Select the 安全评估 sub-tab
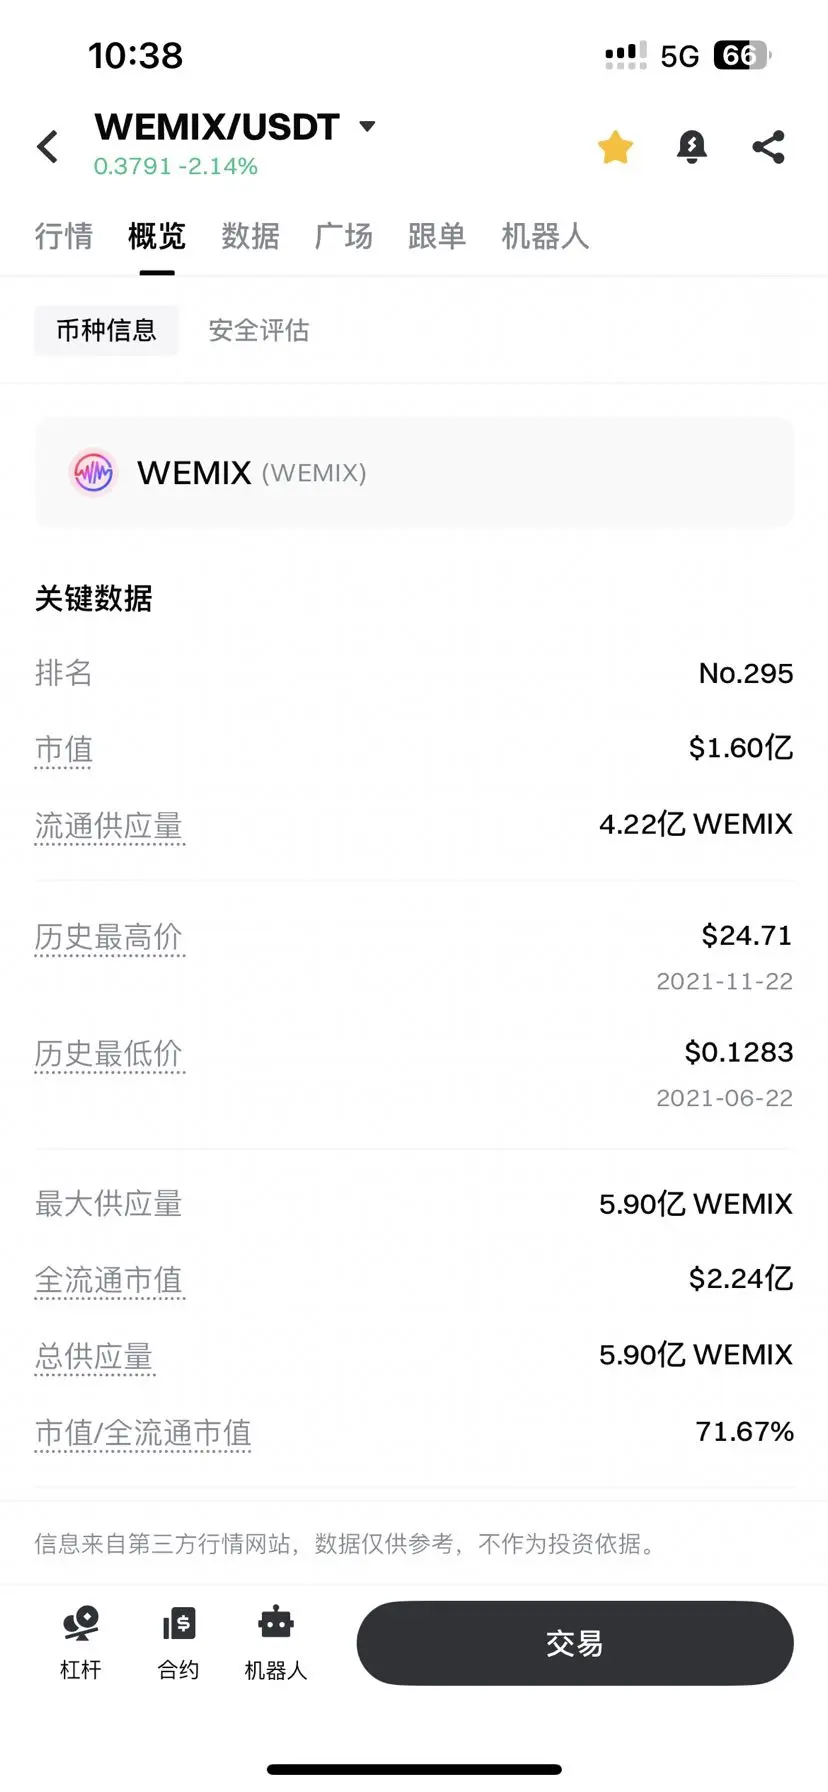This screenshot has width=828, height=1792. click(259, 330)
